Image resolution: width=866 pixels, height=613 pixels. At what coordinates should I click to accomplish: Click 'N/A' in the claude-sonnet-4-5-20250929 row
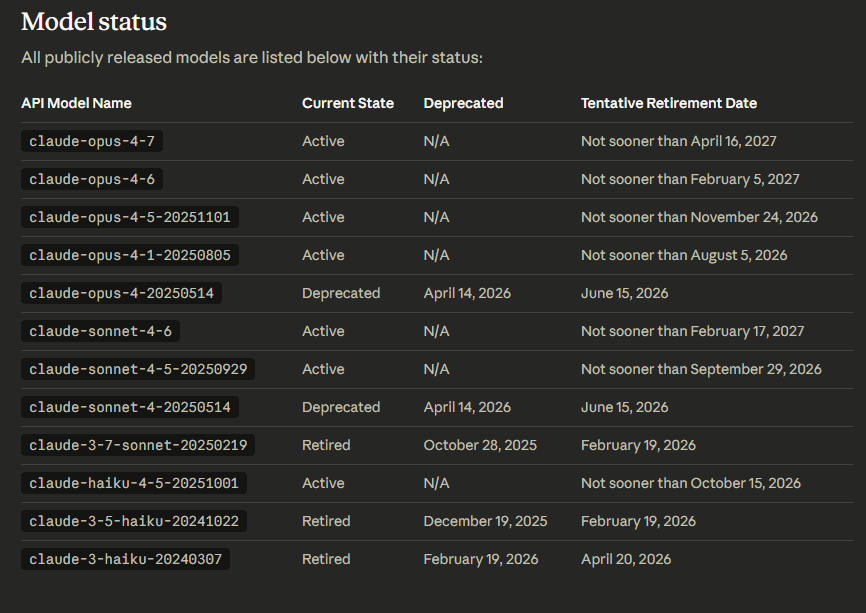click(436, 369)
